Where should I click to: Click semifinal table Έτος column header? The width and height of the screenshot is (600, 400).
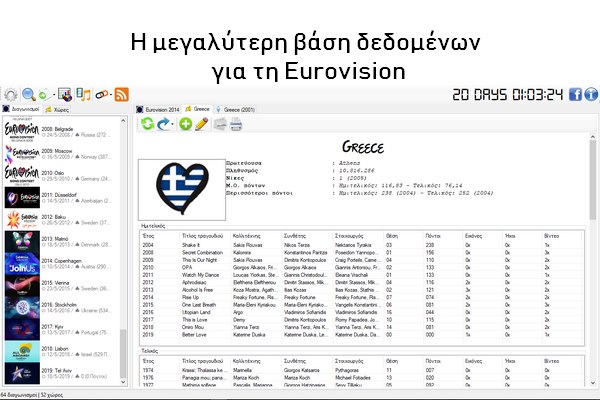pos(160,236)
